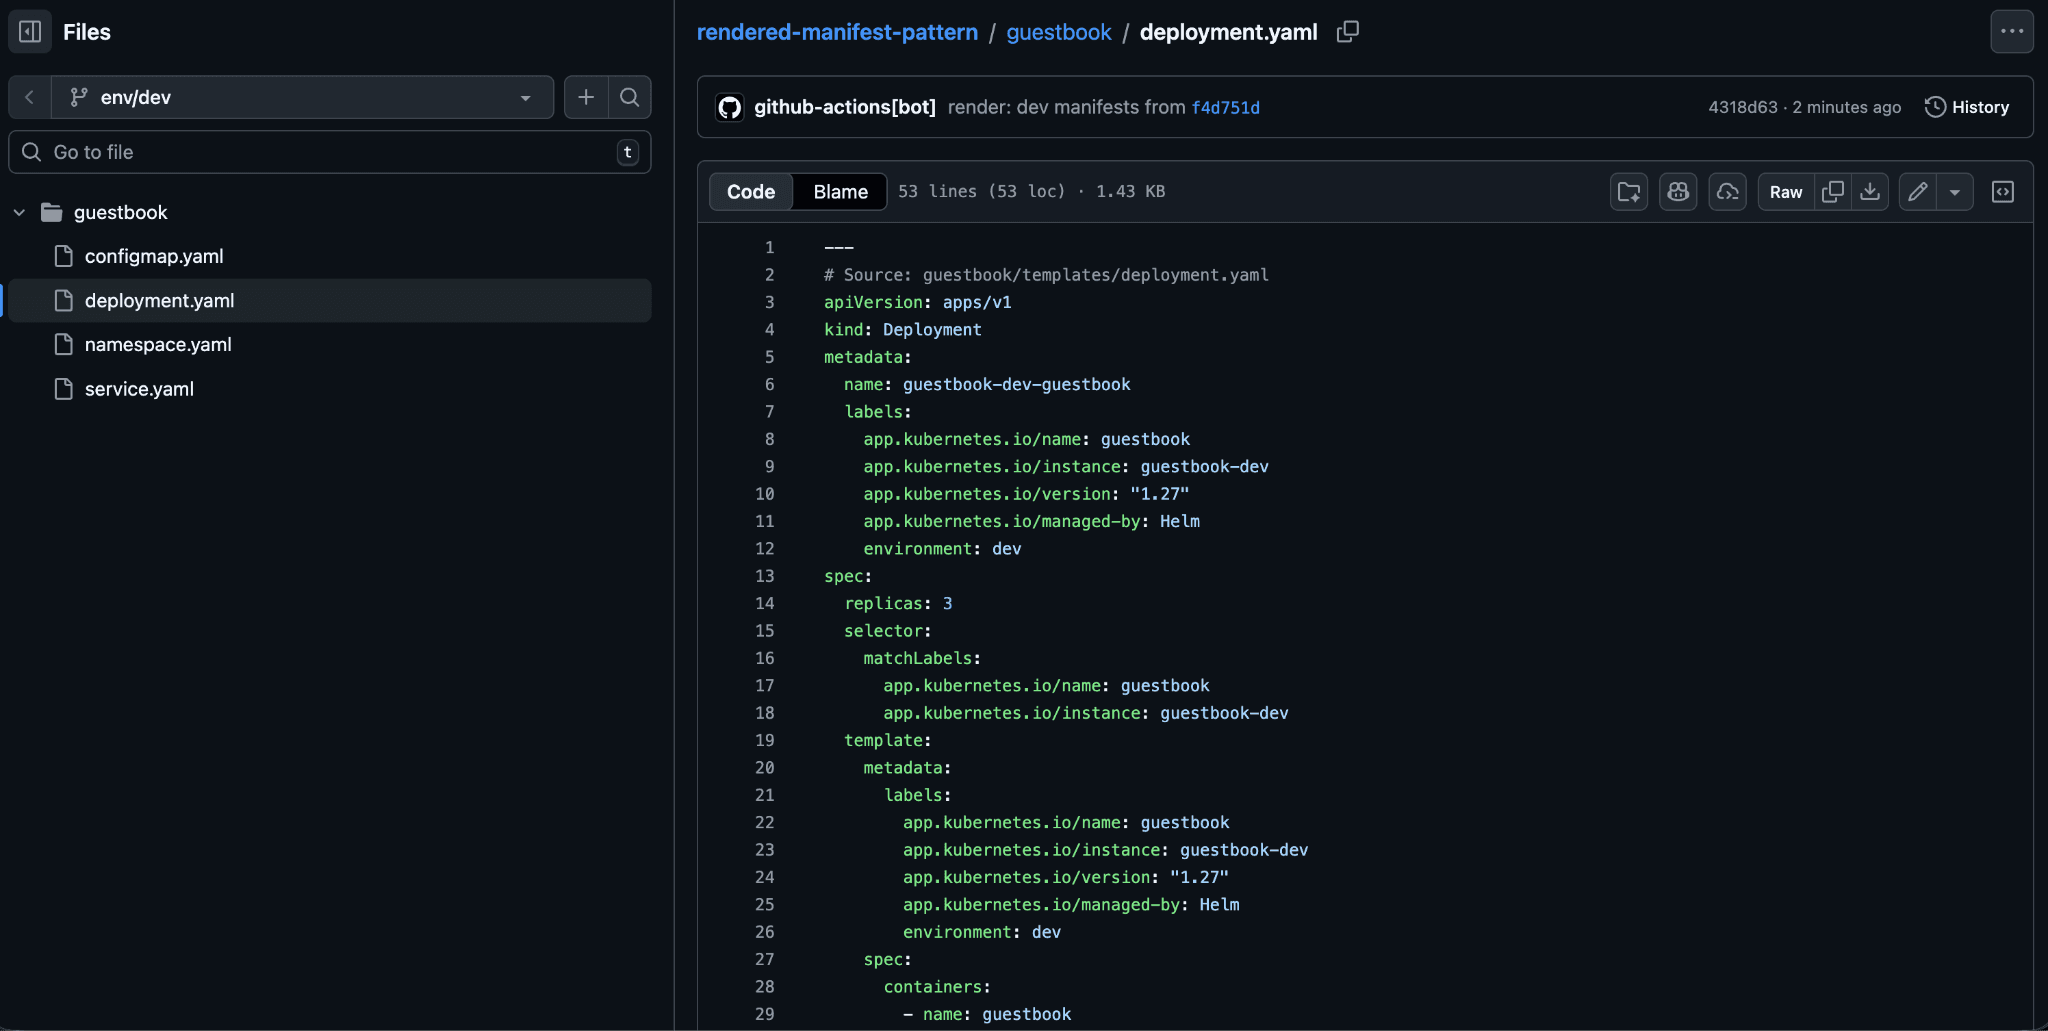The image size is (2048, 1031).
Task: Select the guestbook folder
Action: (120, 212)
